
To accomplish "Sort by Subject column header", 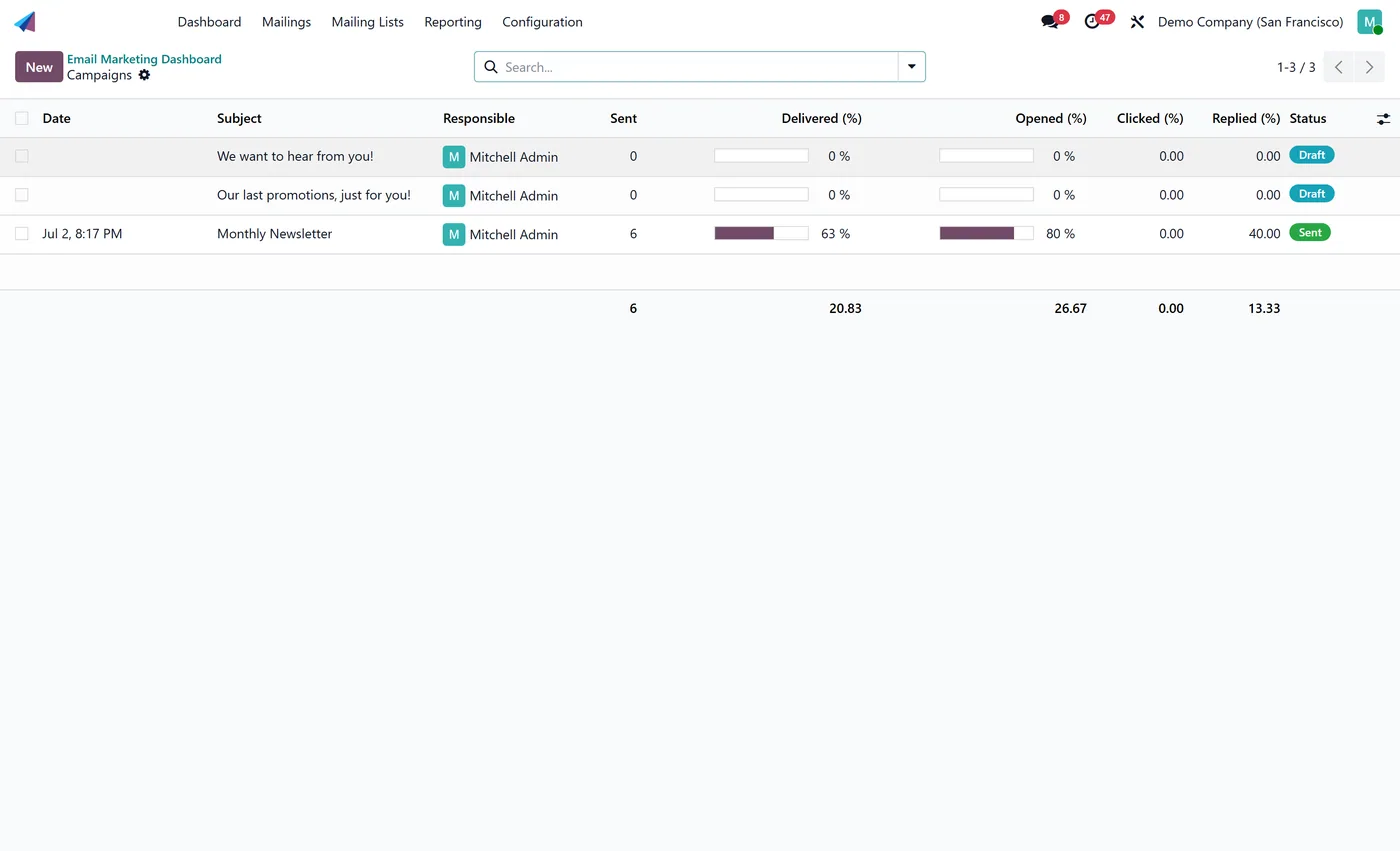I will click(x=239, y=118).
